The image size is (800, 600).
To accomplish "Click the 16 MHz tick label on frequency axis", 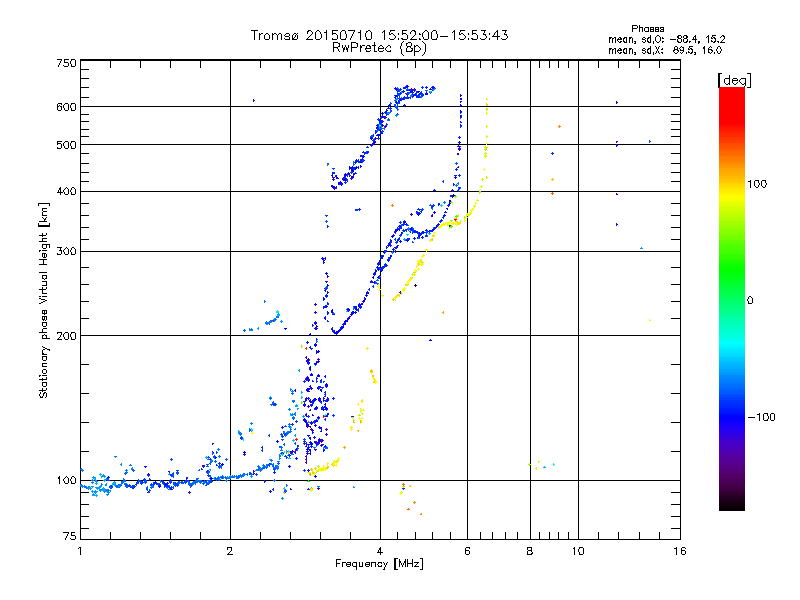I will (x=680, y=551).
